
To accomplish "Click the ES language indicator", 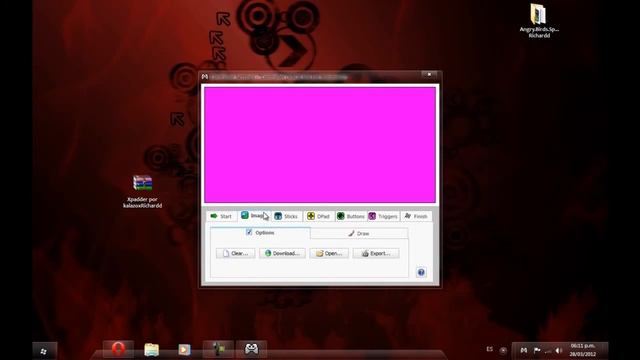I will [x=489, y=349].
